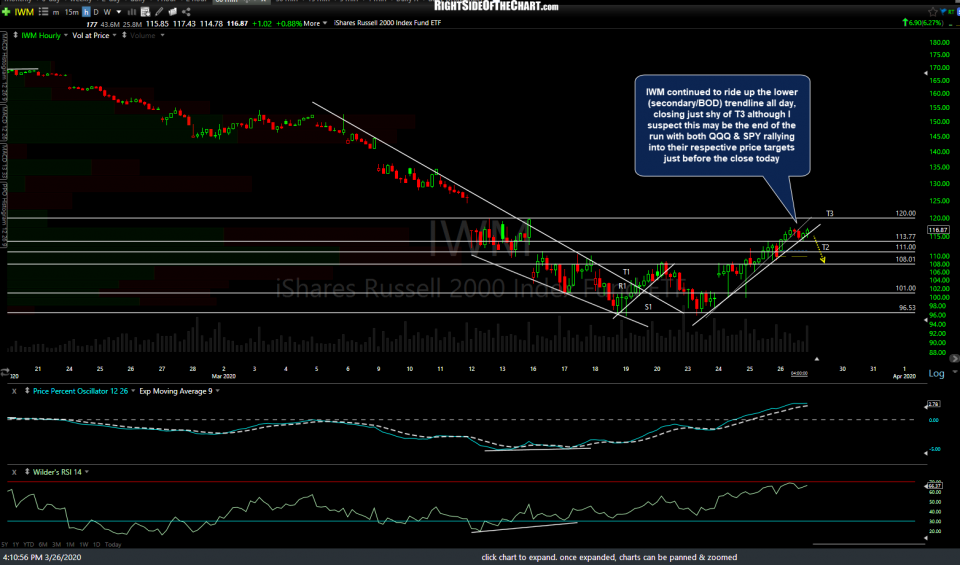Set time range to 1D
The width and height of the screenshot is (960, 565).
[96, 545]
